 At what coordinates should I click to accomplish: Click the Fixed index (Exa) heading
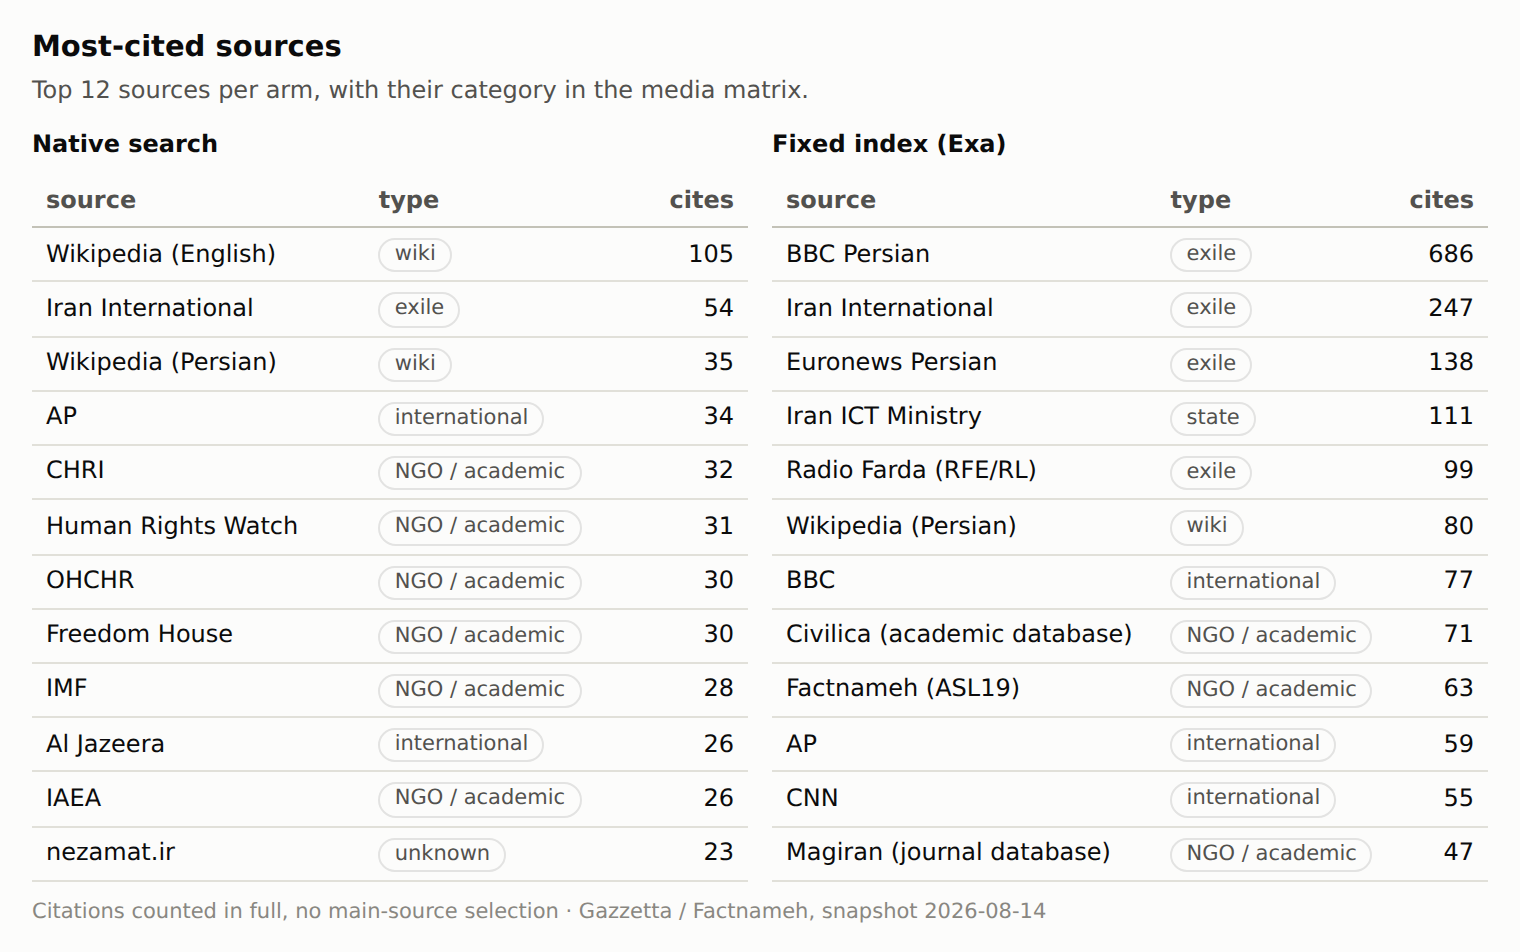[x=889, y=144]
